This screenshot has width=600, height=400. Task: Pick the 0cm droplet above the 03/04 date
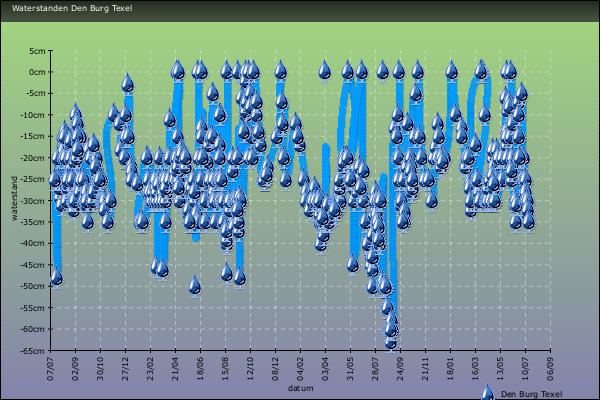(325, 71)
